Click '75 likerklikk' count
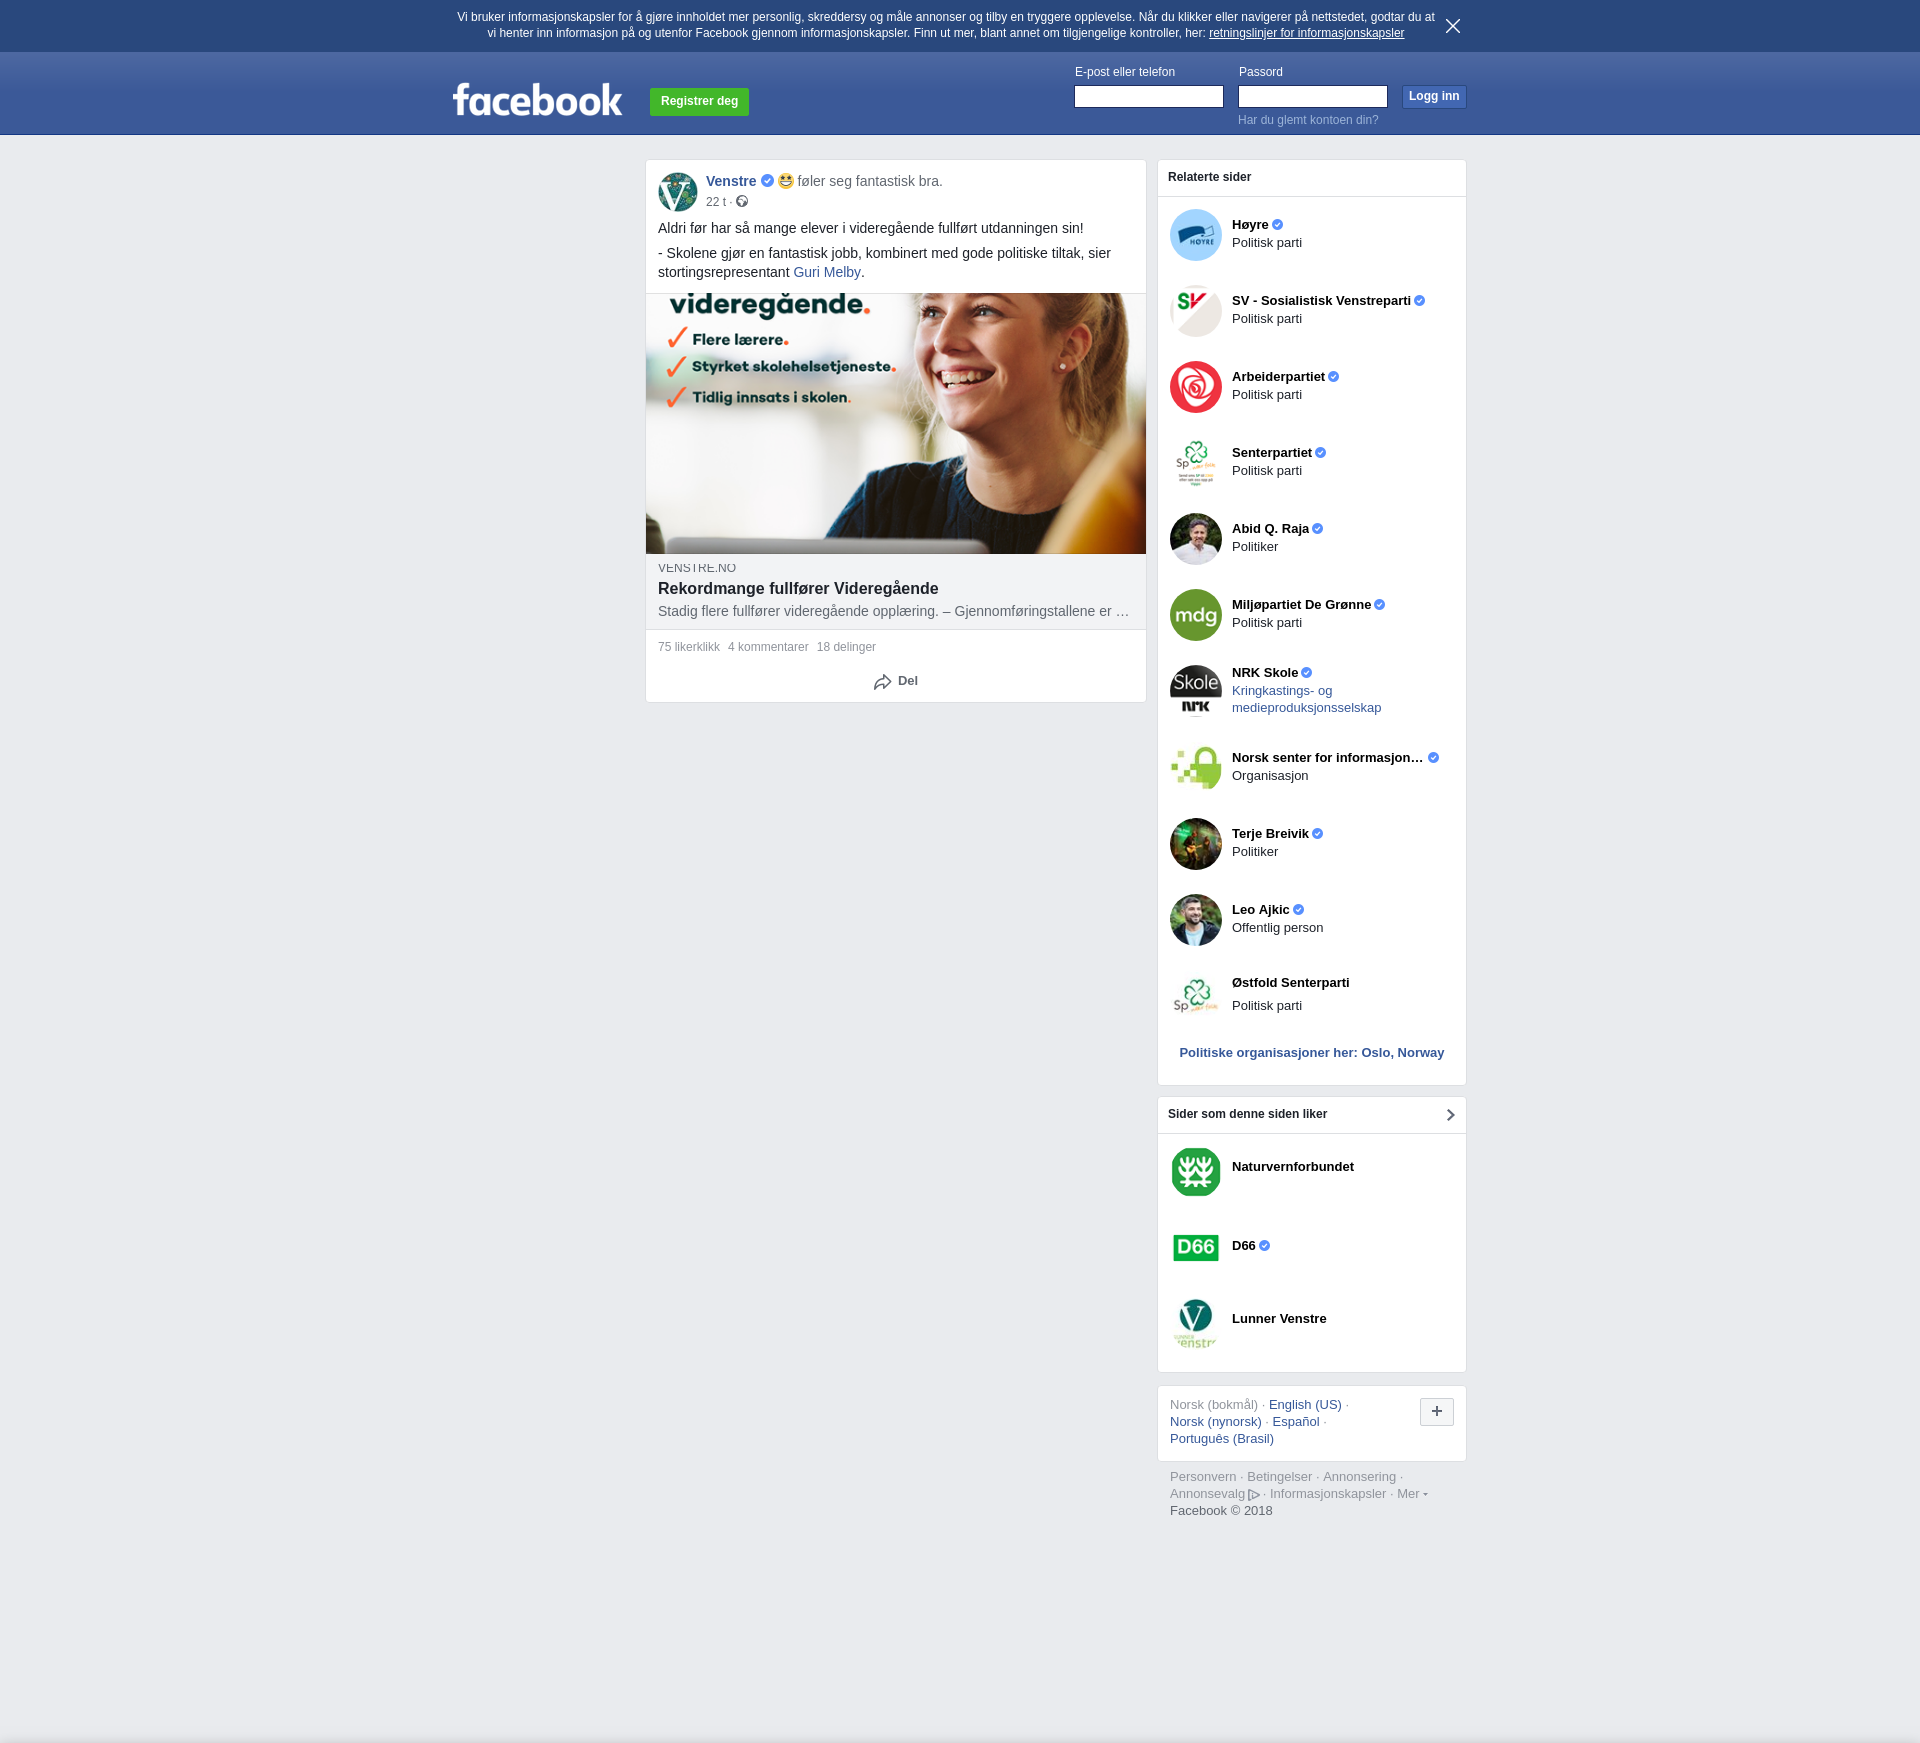This screenshot has width=1920, height=1743. (689, 647)
